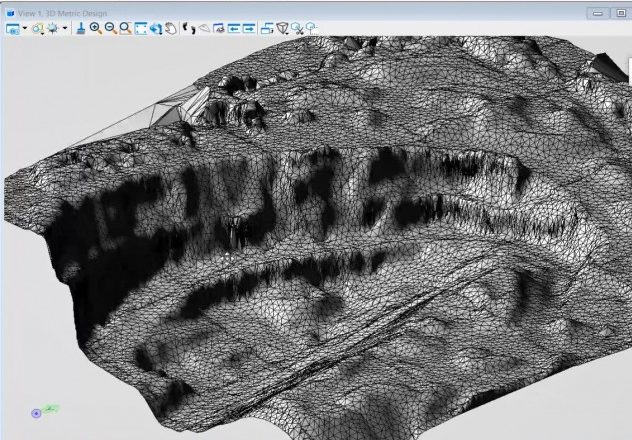Click the ACS triad marker in the view
Image resolution: width=632 pixels, height=440 pixels.
37,412
